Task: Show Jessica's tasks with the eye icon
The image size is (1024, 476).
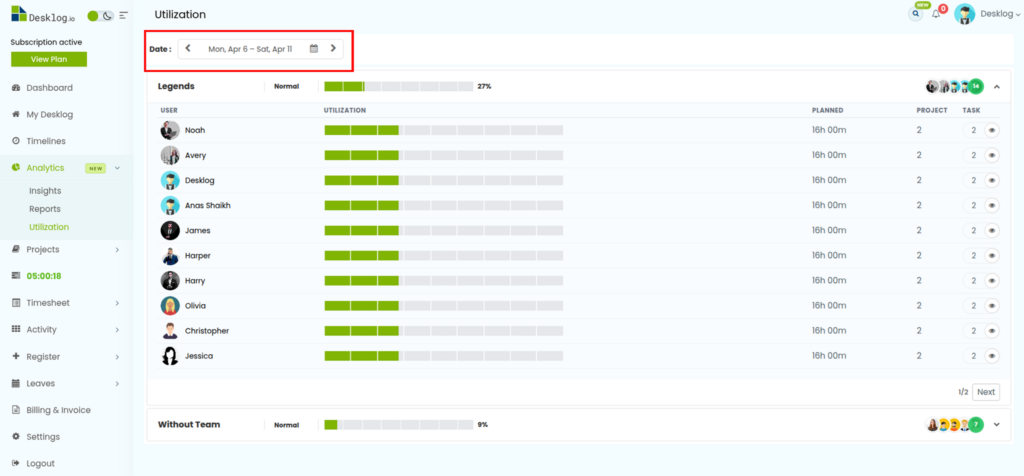Action: [x=992, y=356]
